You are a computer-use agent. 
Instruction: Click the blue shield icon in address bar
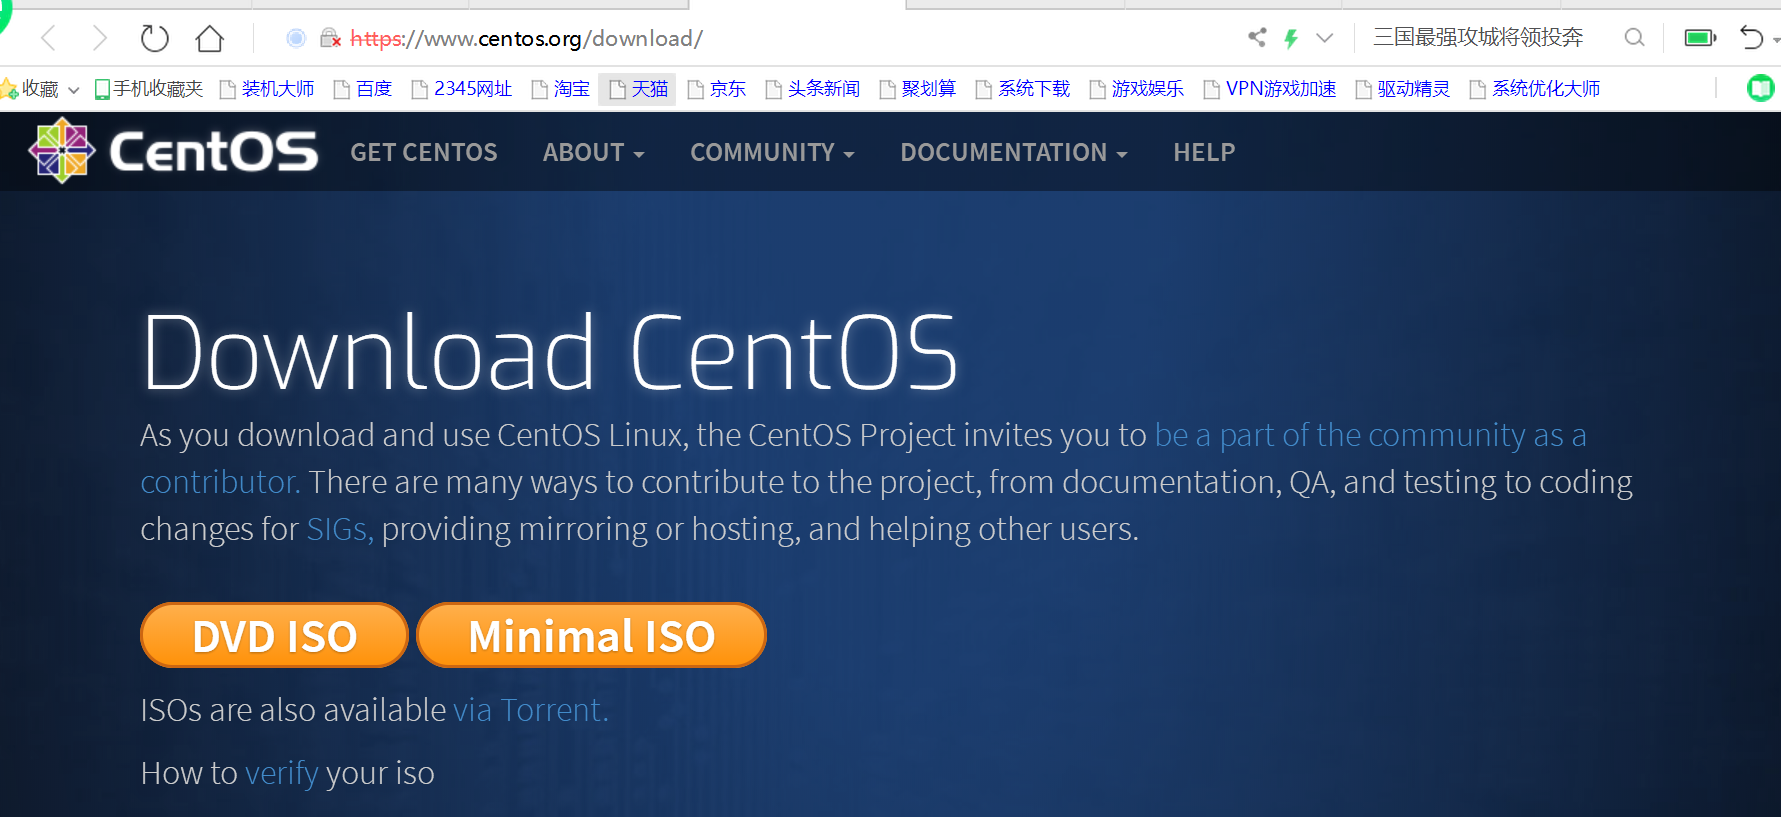pyautogui.click(x=296, y=38)
